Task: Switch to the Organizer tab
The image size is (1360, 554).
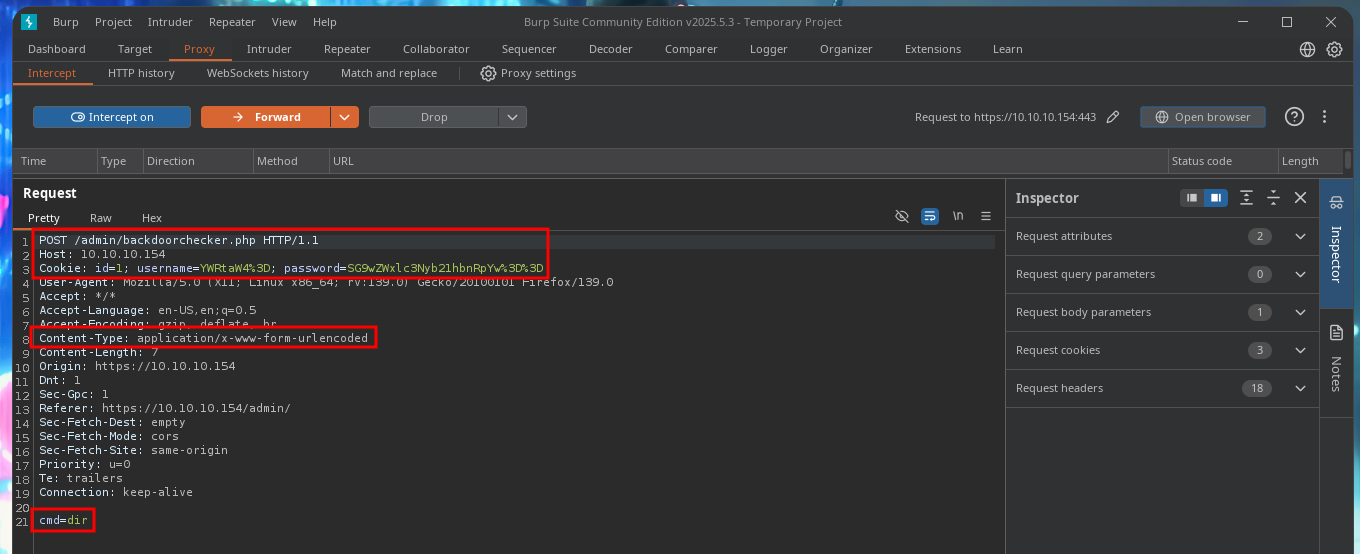Action: [846, 49]
